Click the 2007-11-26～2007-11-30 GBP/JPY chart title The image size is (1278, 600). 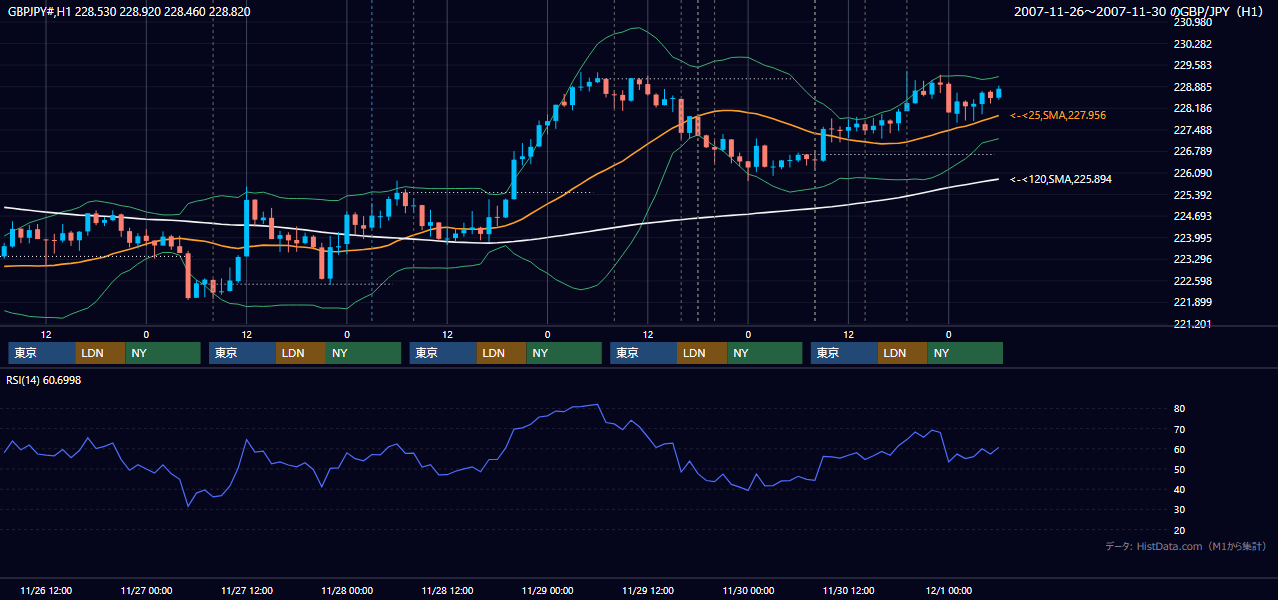pos(1139,12)
